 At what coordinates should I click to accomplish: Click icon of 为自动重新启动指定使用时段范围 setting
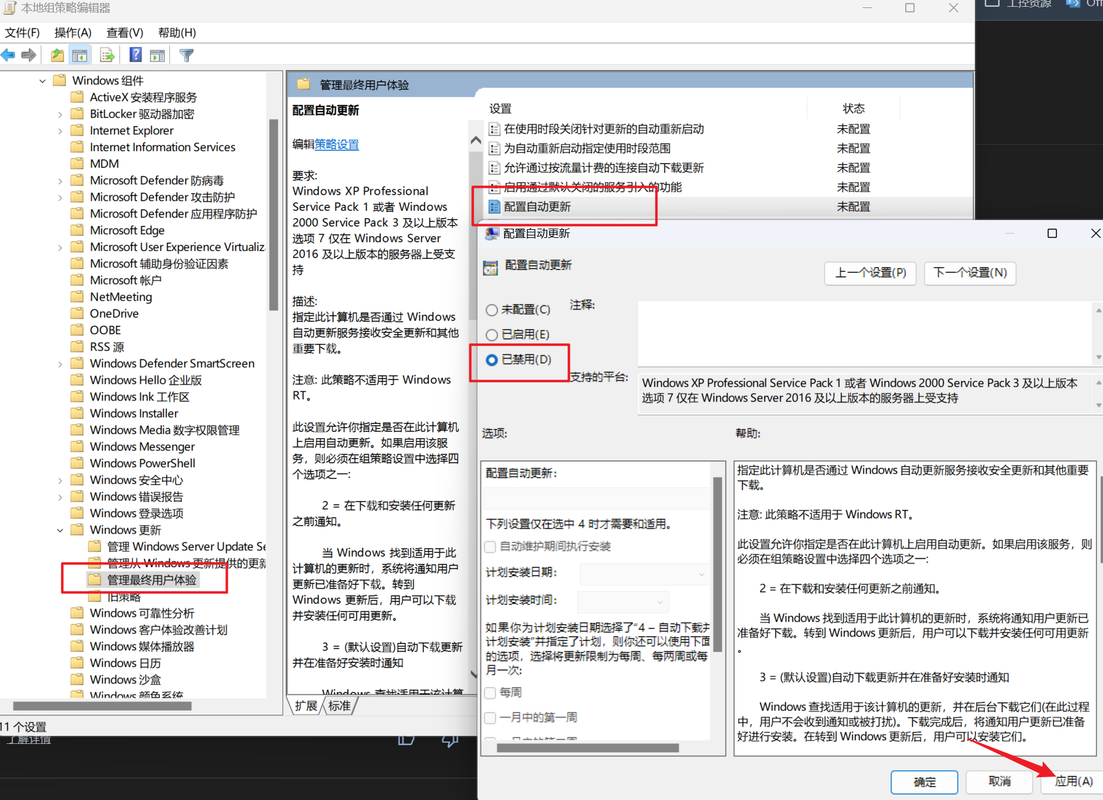(495, 148)
